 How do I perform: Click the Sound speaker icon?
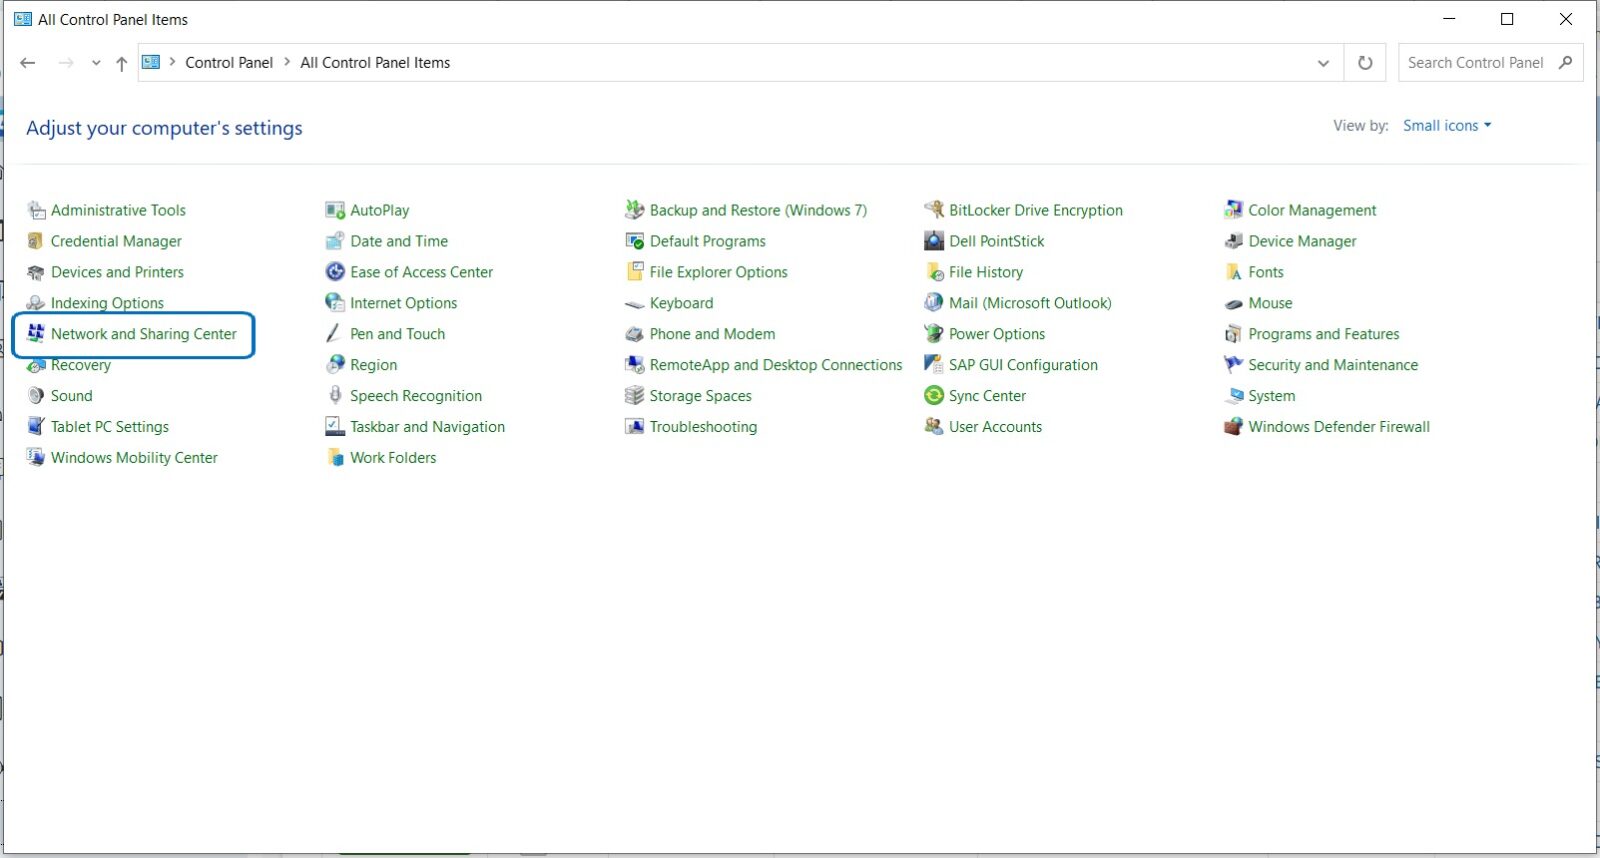pyautogui.click(x=36, y=396)
